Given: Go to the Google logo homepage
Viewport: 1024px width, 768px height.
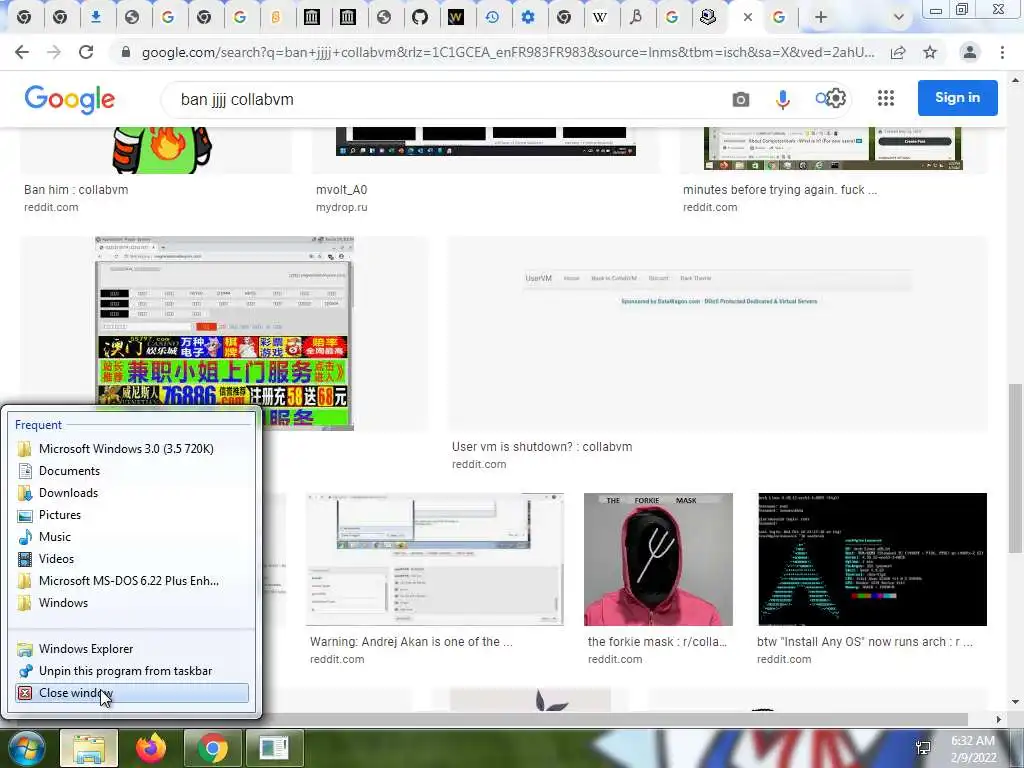Looking at the screenshot, I should (x=70, y=99).
